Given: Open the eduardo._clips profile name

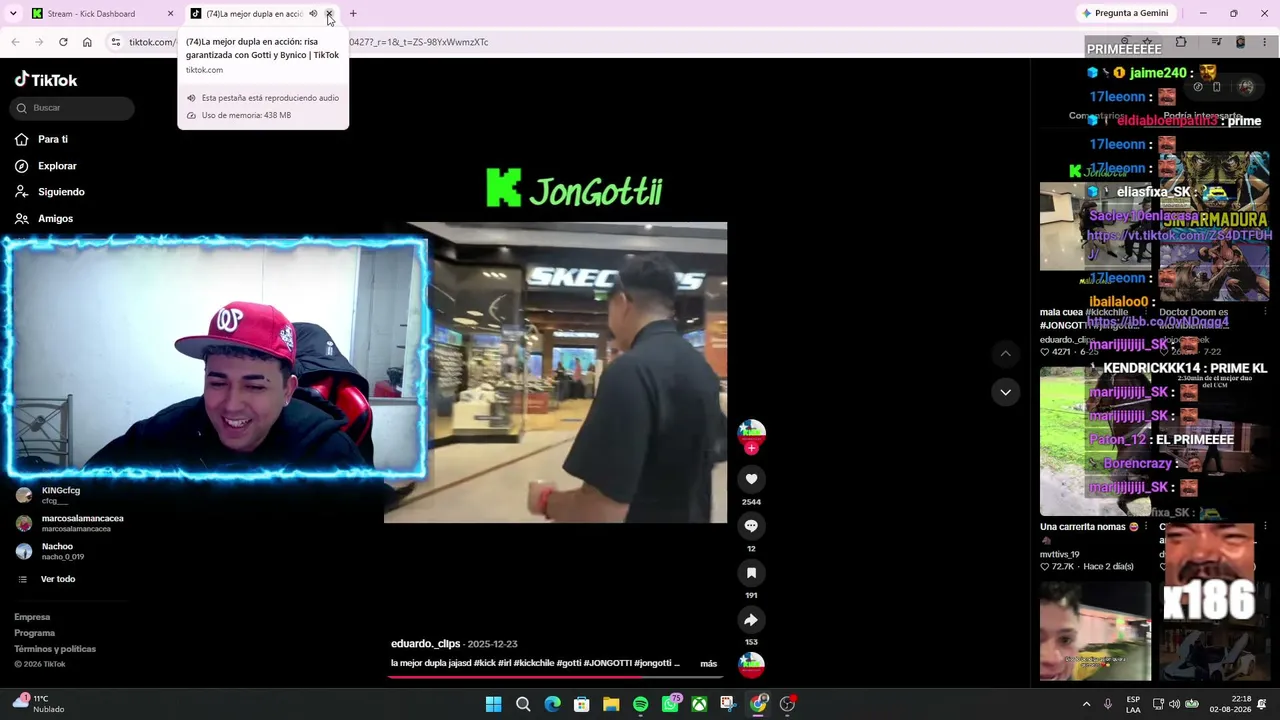Looking at the screenshot, I should pos(425,644).
